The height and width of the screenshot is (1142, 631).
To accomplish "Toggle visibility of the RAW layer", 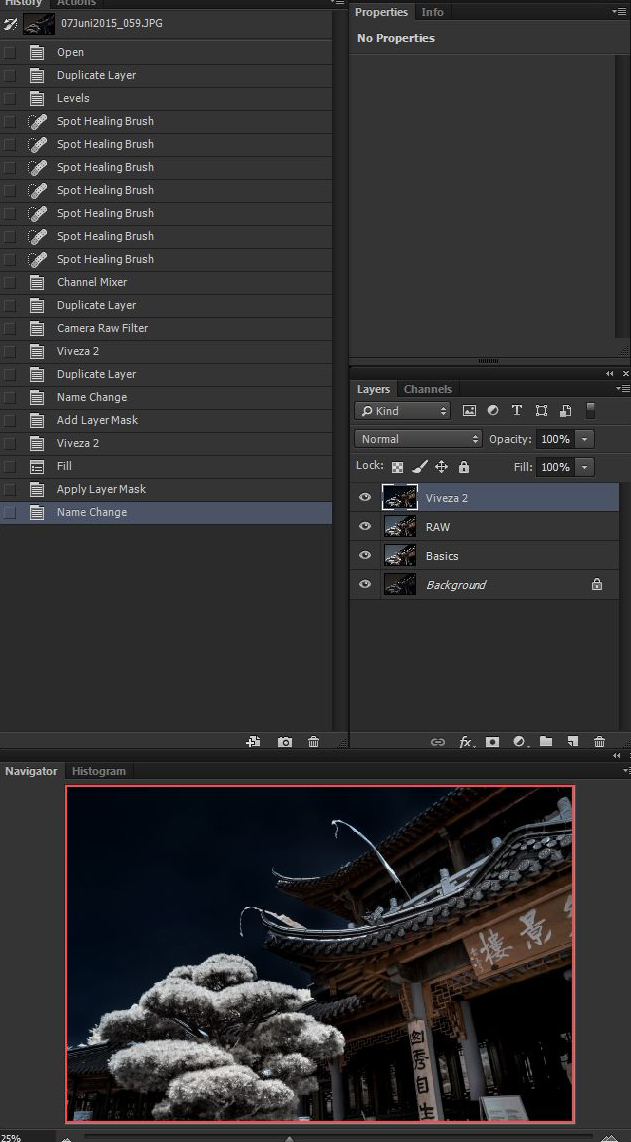I will coord(365,527).
